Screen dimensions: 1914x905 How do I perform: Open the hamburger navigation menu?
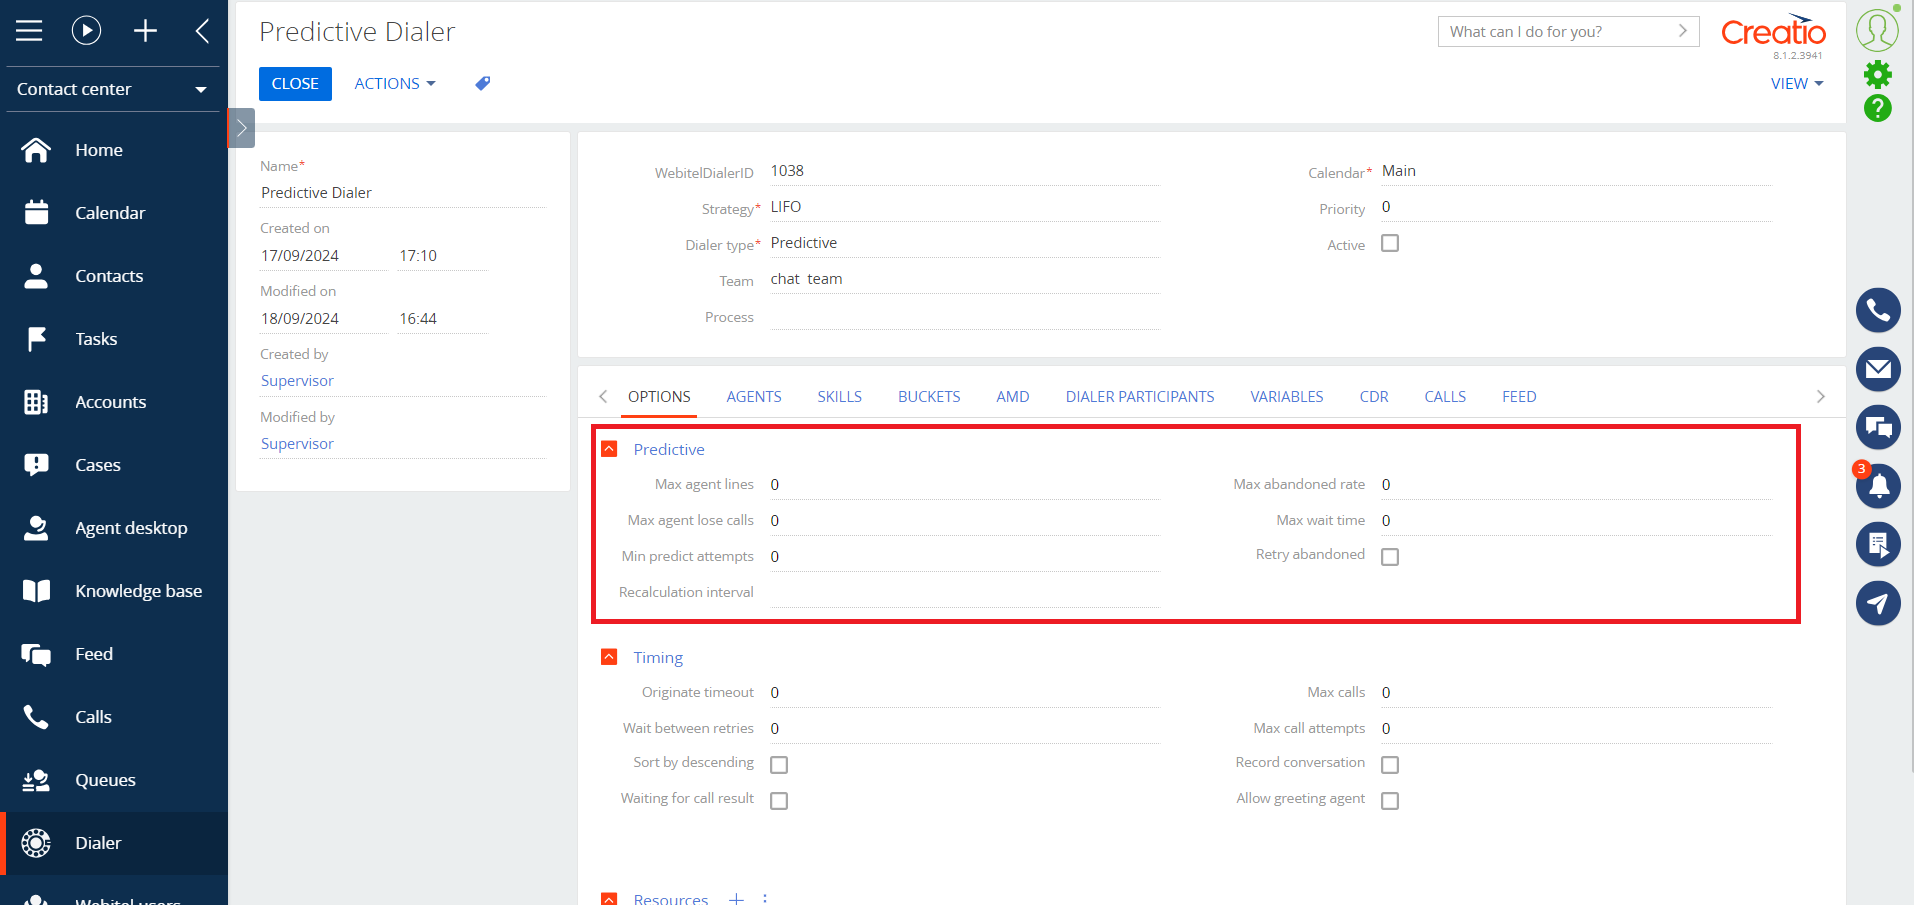(x=29, y=31)
